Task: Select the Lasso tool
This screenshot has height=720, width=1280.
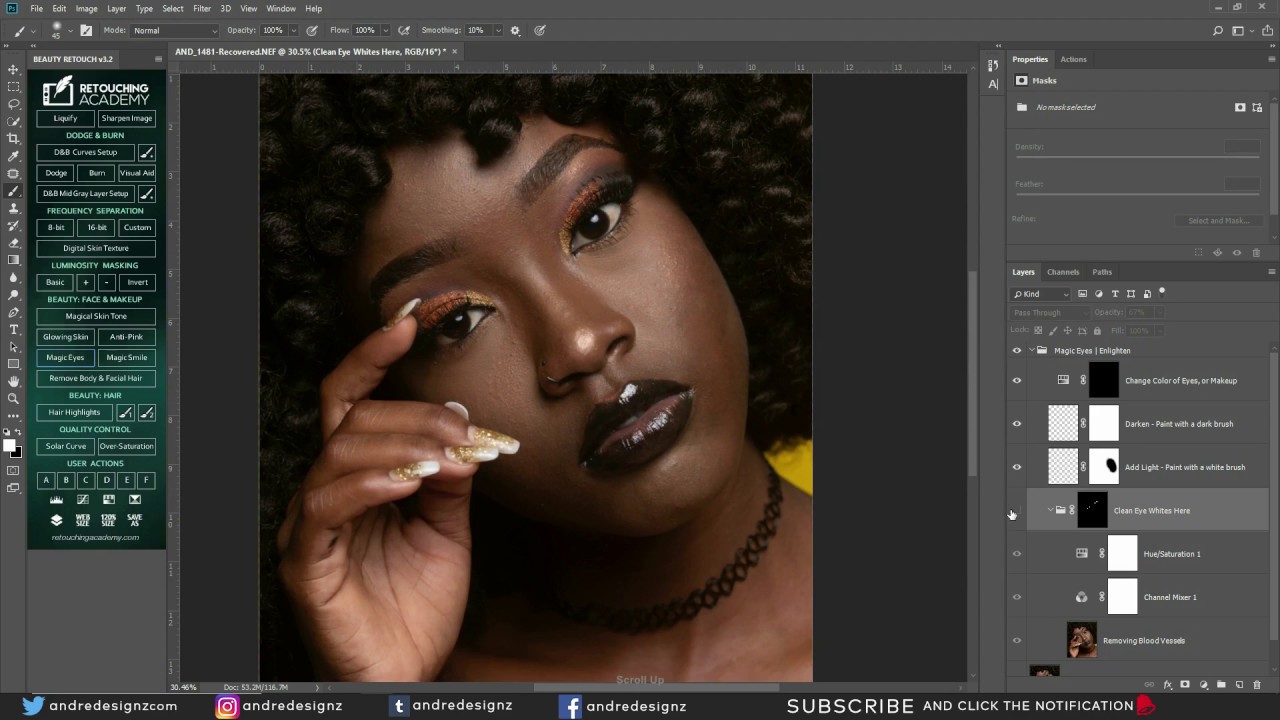Action: pyautogui.click(x=14, y=104)
